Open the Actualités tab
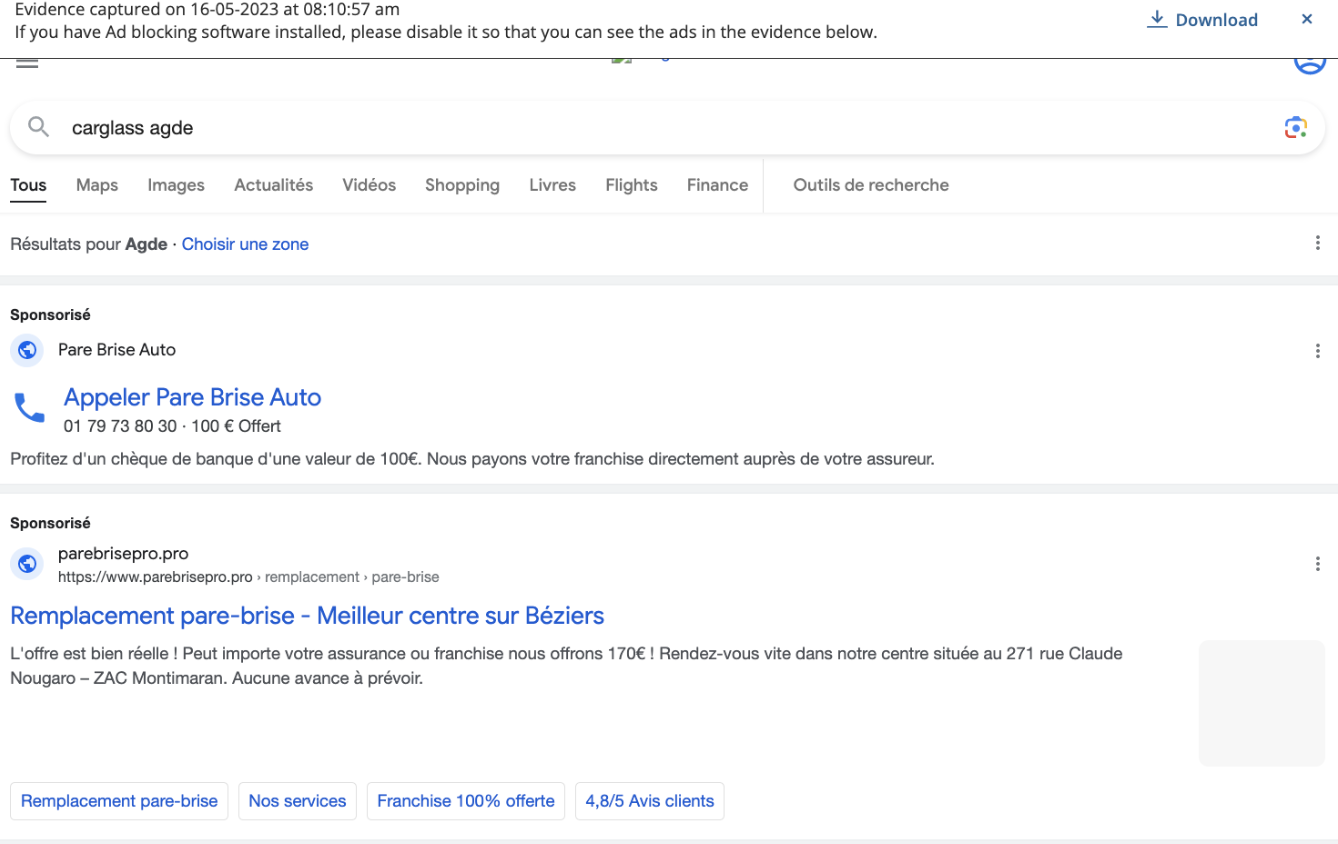This screenshot has height=844, width=1338. 273,185
